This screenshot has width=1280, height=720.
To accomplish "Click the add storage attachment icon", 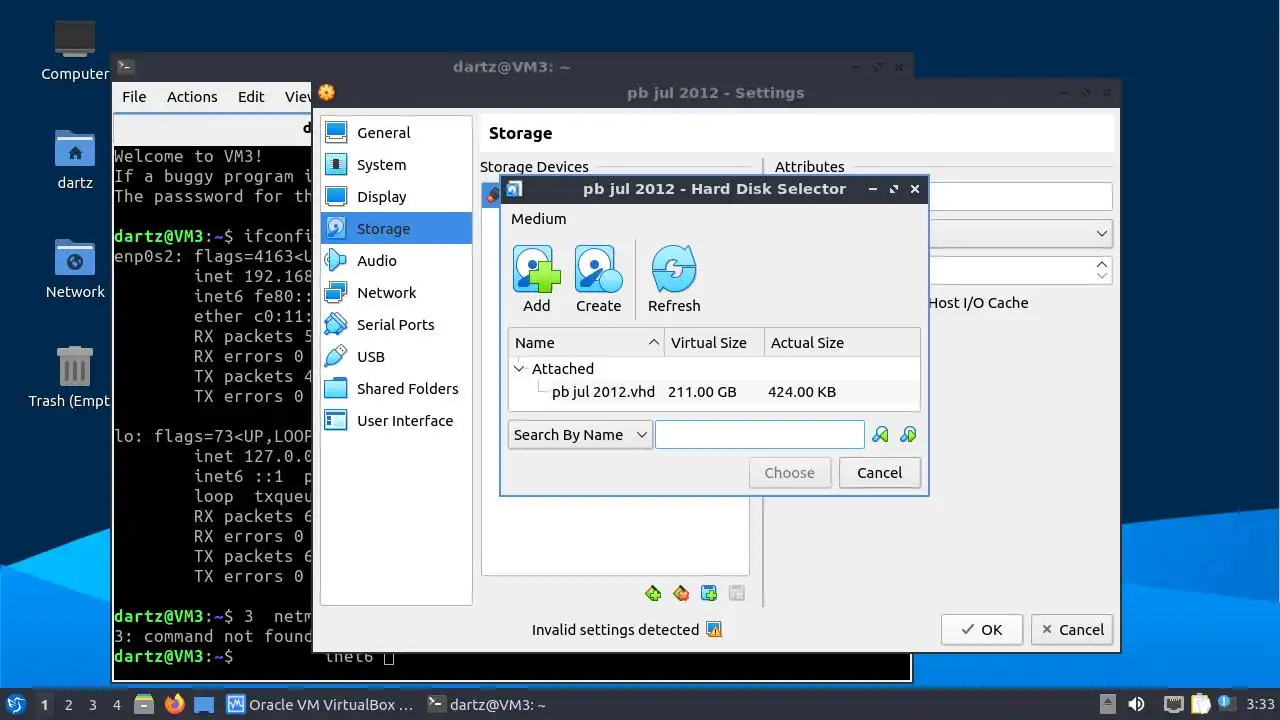I will pyautogui.click(x=709, y=593).
